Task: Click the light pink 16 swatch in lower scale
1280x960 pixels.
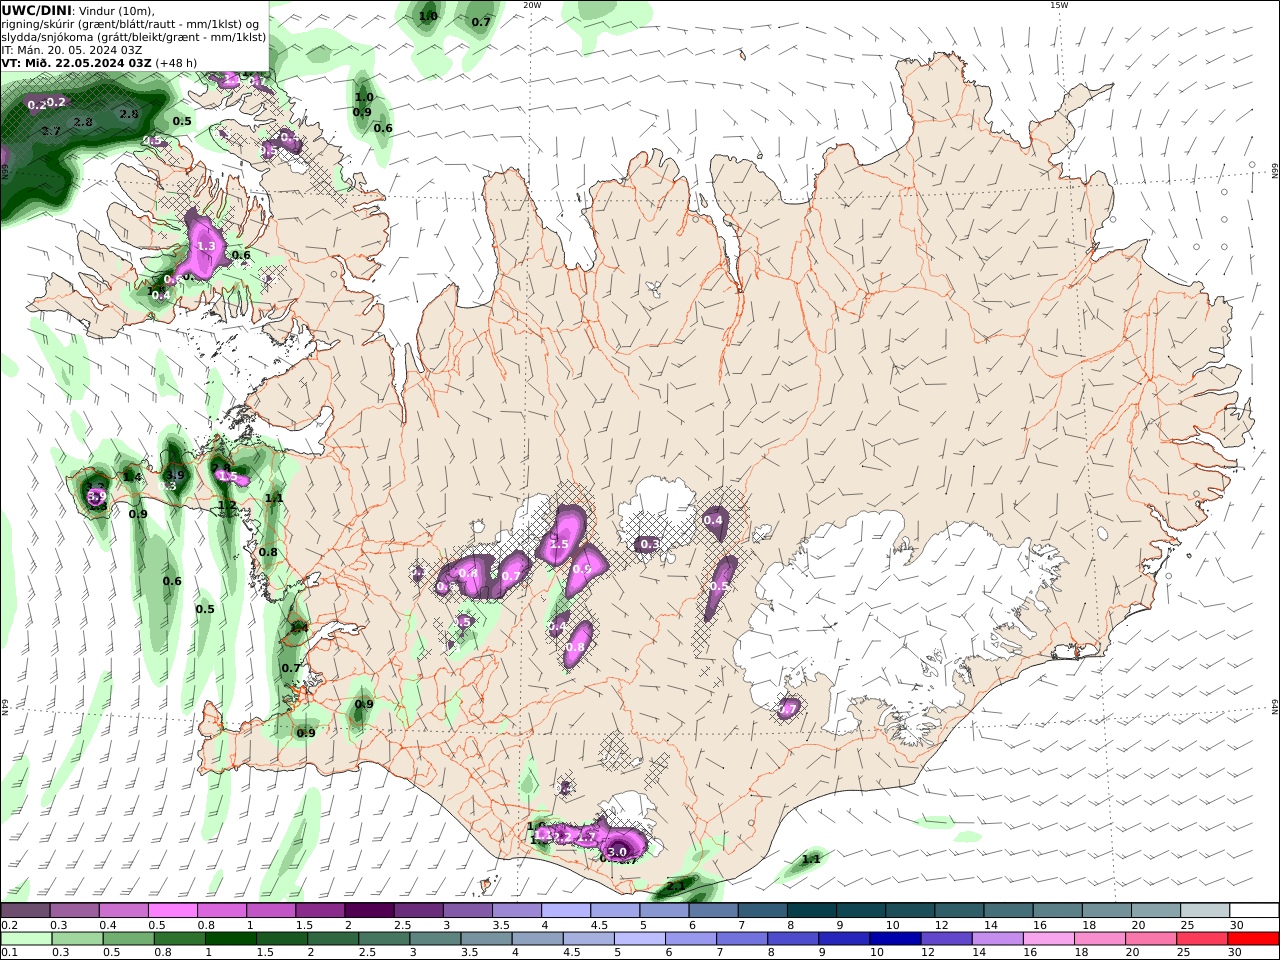Action: (1048, 938)
